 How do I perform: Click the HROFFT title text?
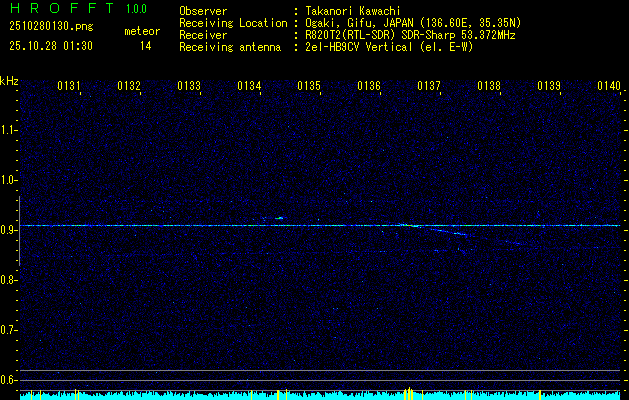[x=63, y=8]
